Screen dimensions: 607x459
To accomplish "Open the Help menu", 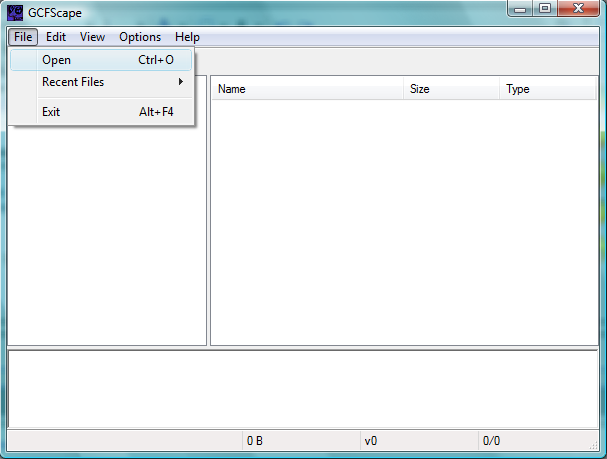I will point(187,37).
